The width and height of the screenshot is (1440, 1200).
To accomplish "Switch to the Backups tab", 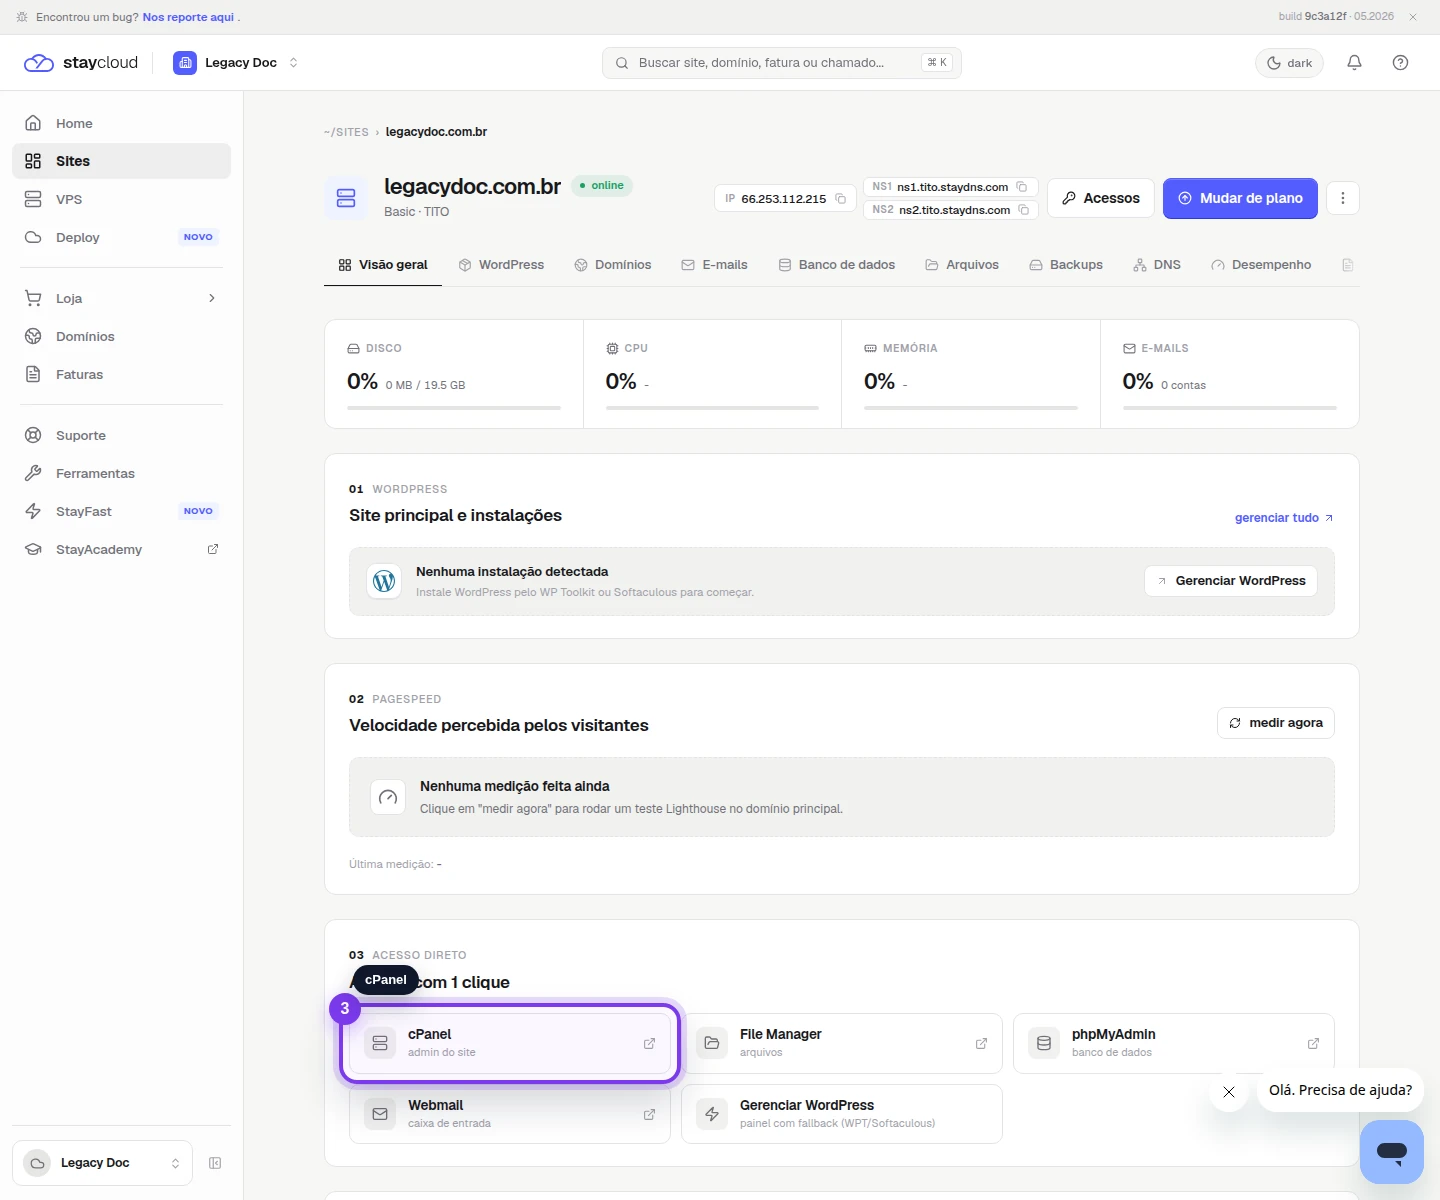I will point(1066,265).
